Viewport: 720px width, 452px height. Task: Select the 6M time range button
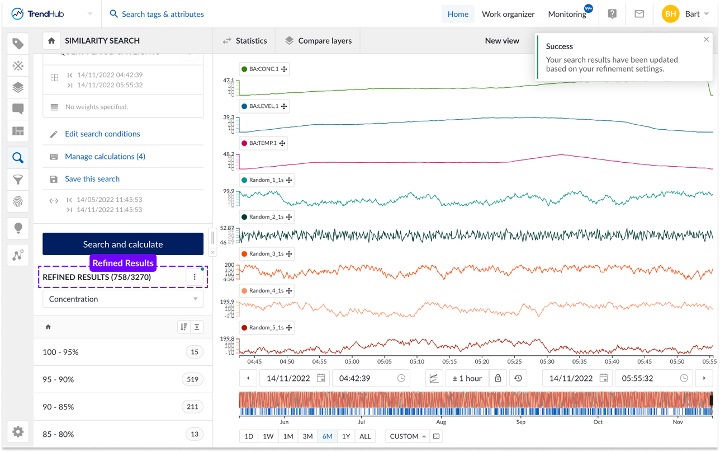point(328,436)
